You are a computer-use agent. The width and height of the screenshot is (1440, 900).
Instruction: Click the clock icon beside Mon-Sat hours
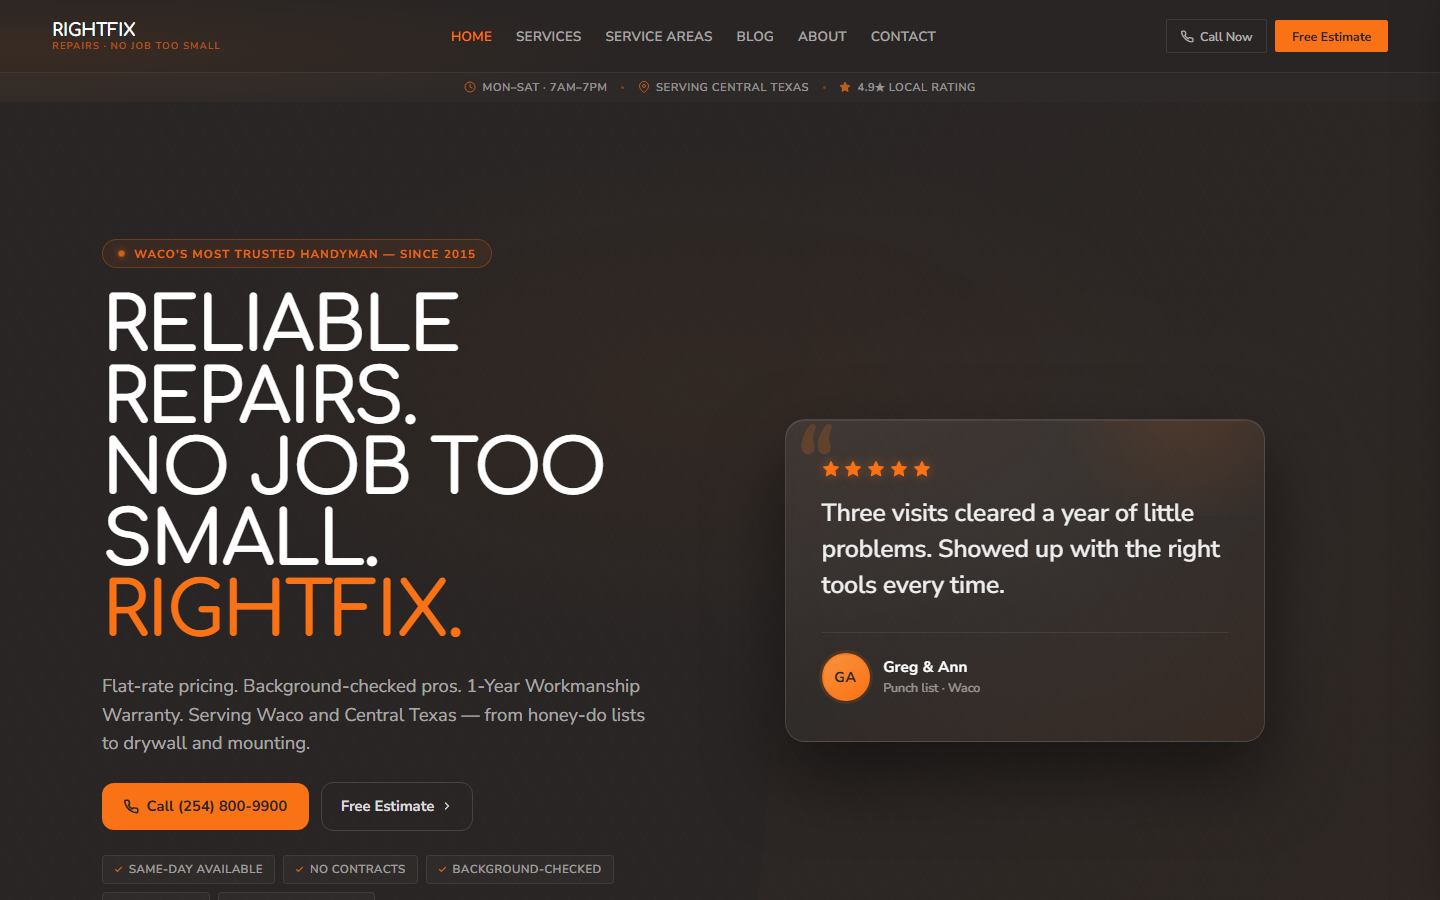(470, 87)
